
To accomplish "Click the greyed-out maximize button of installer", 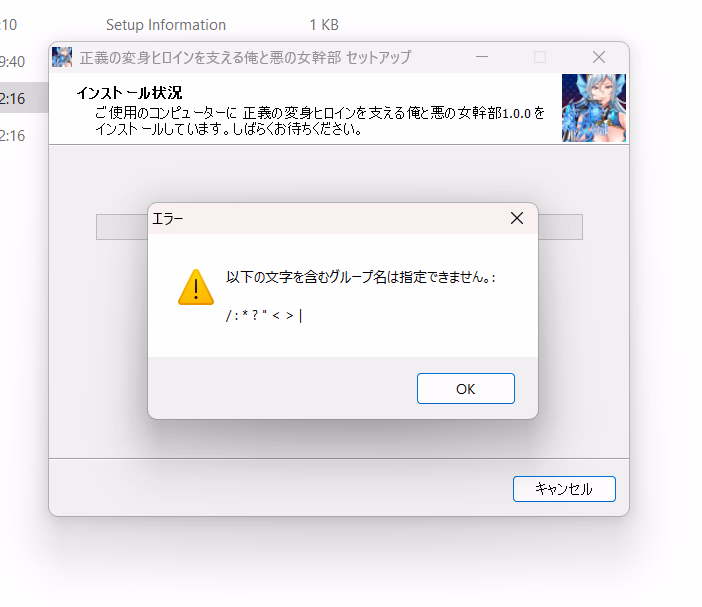I will [x=540, y=57].
